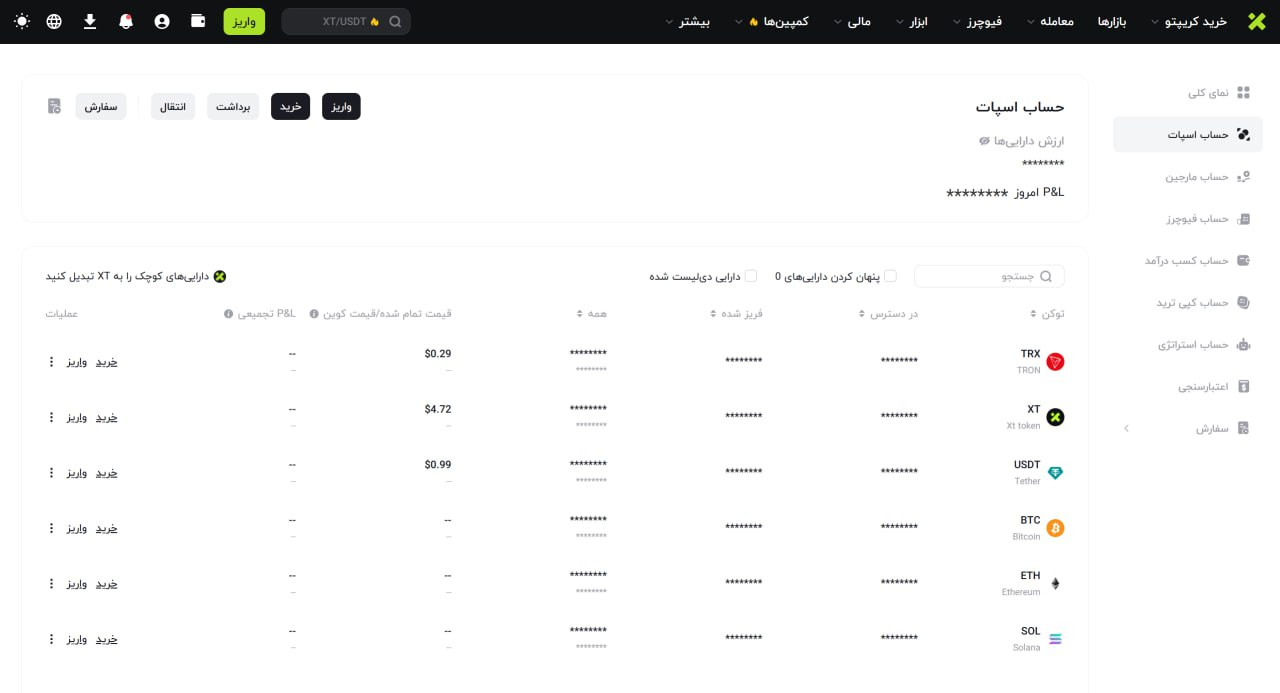The image size is (1280, 693).
Task: Click the برداشت withdrawal button
Action: click(233, 106)
